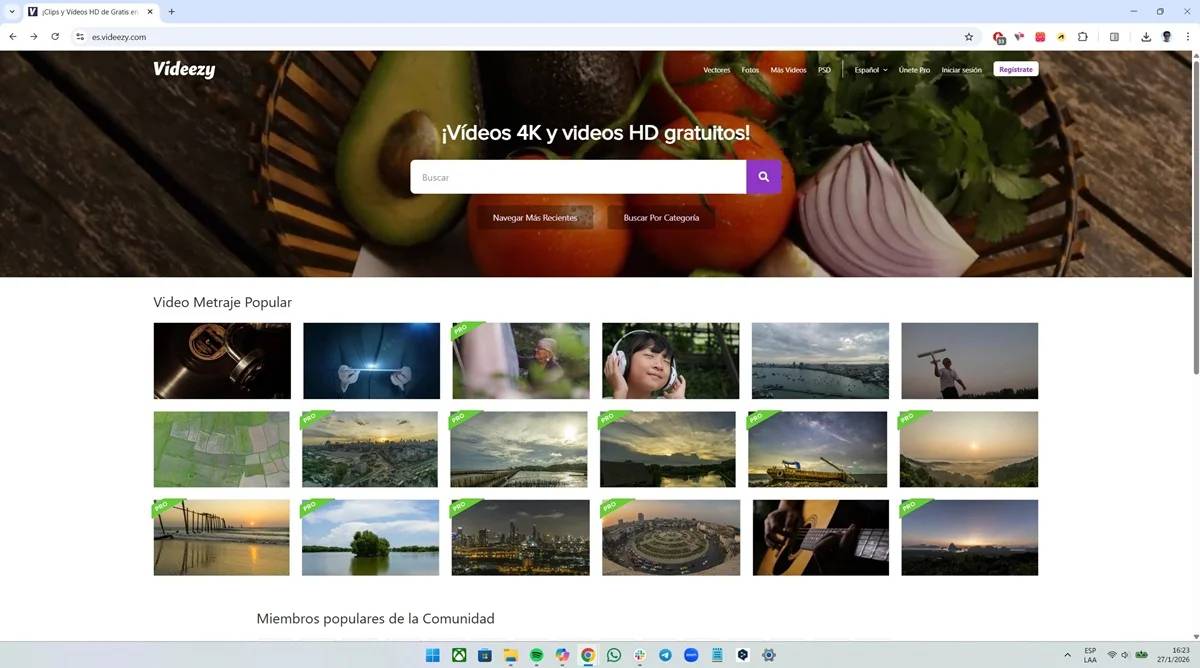Screen dimensions: 1200x668
Task: Open the guitar playing video thumbnail
Action: tap(819, 537)
